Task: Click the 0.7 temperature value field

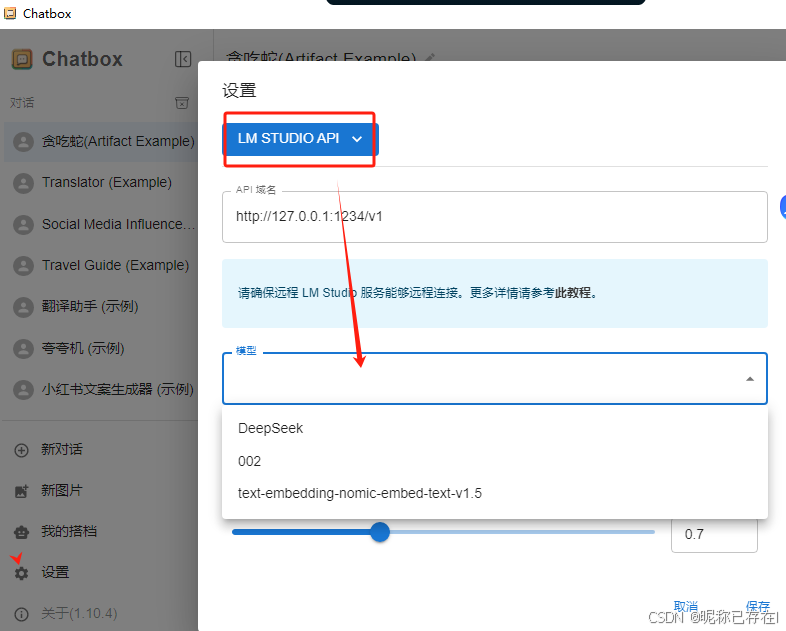Action: tap(714, 534)
